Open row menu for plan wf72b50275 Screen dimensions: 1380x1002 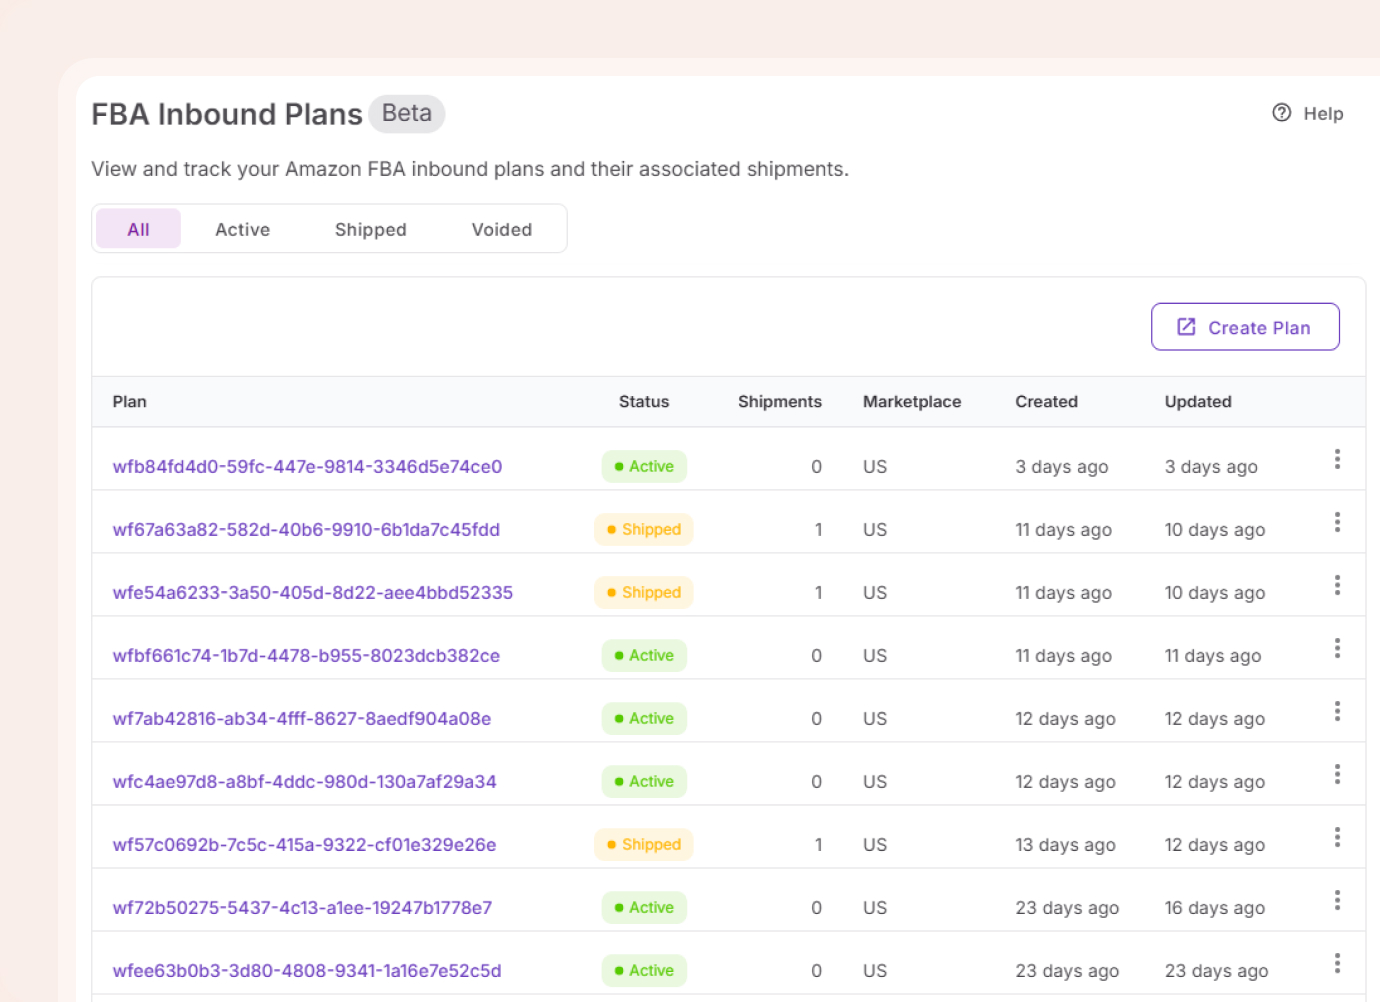click(x=1336, y=900)
